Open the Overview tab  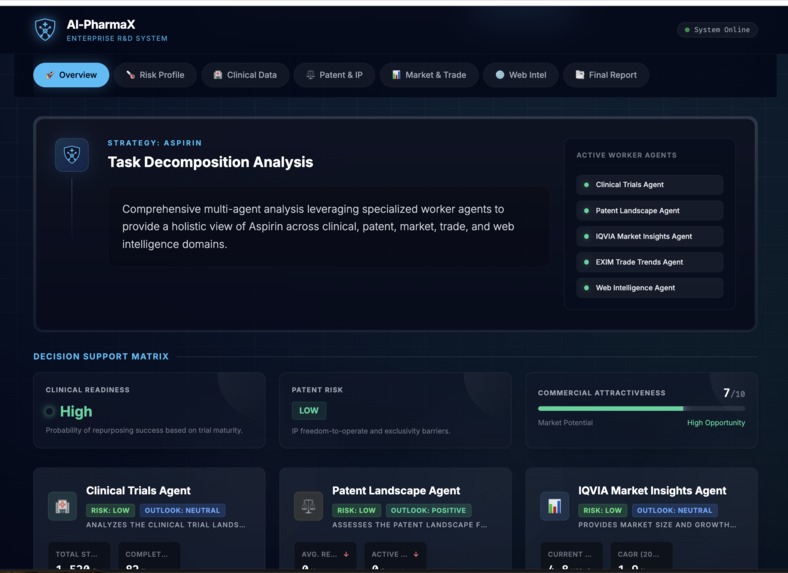tap(71, 75)
